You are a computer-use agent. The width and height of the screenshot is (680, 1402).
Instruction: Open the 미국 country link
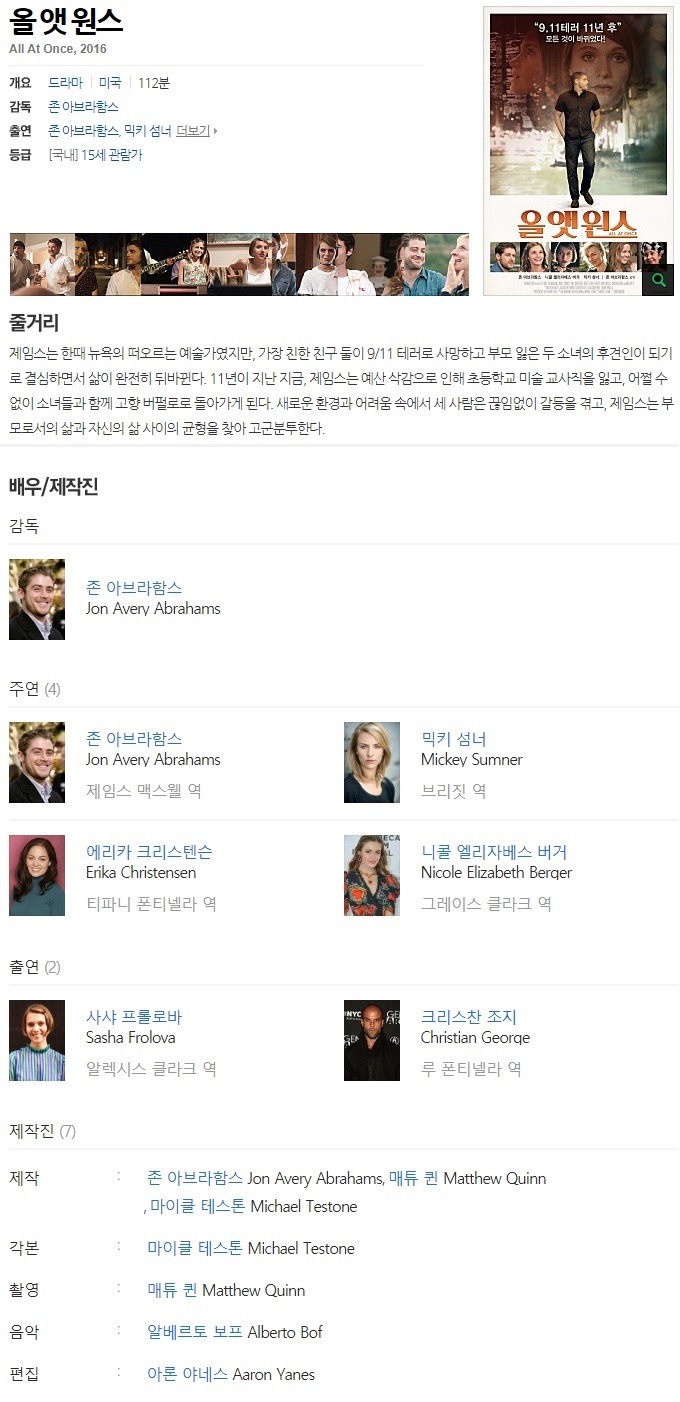click(x=110, y=82)
